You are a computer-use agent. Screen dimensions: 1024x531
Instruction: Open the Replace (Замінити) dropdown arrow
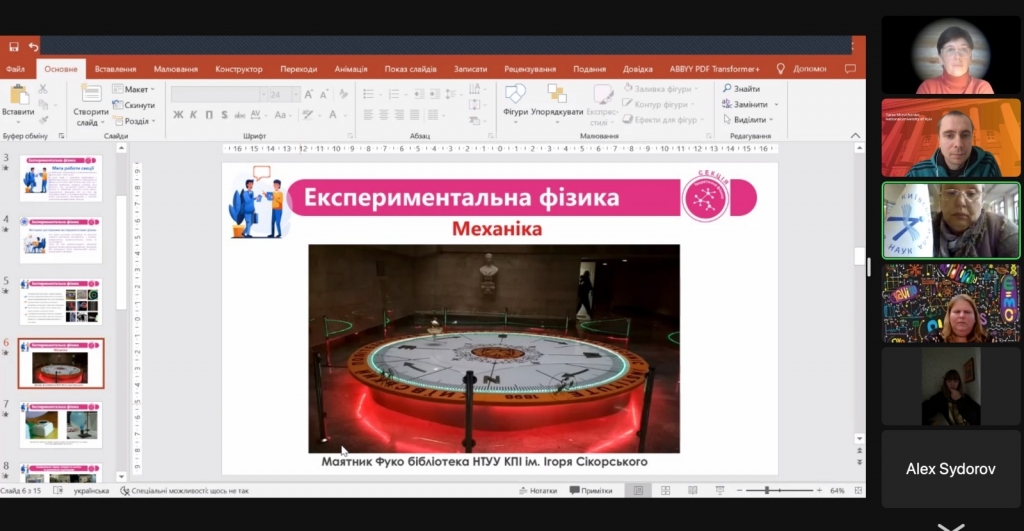(776, 105)
